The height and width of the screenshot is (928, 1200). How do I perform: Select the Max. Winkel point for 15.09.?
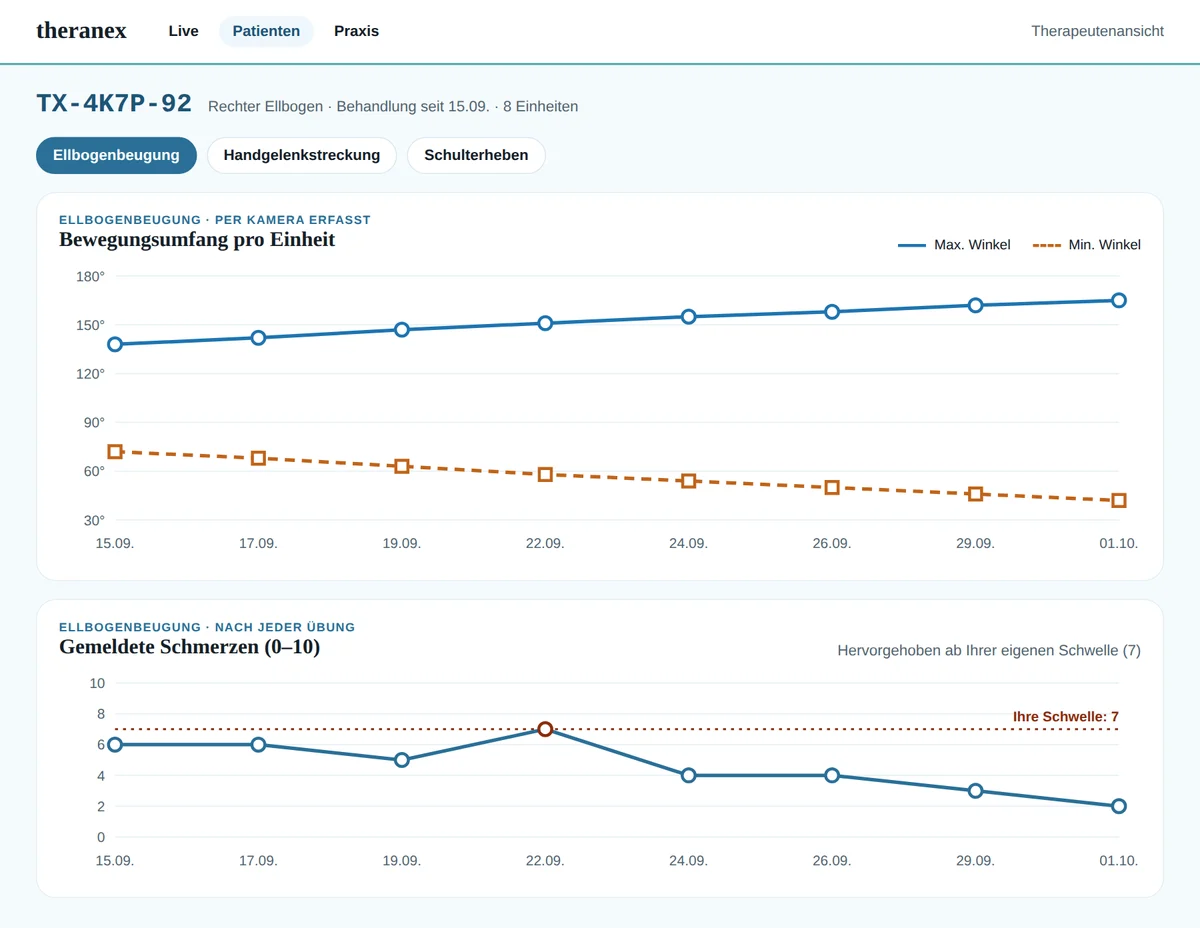(115, 344)
